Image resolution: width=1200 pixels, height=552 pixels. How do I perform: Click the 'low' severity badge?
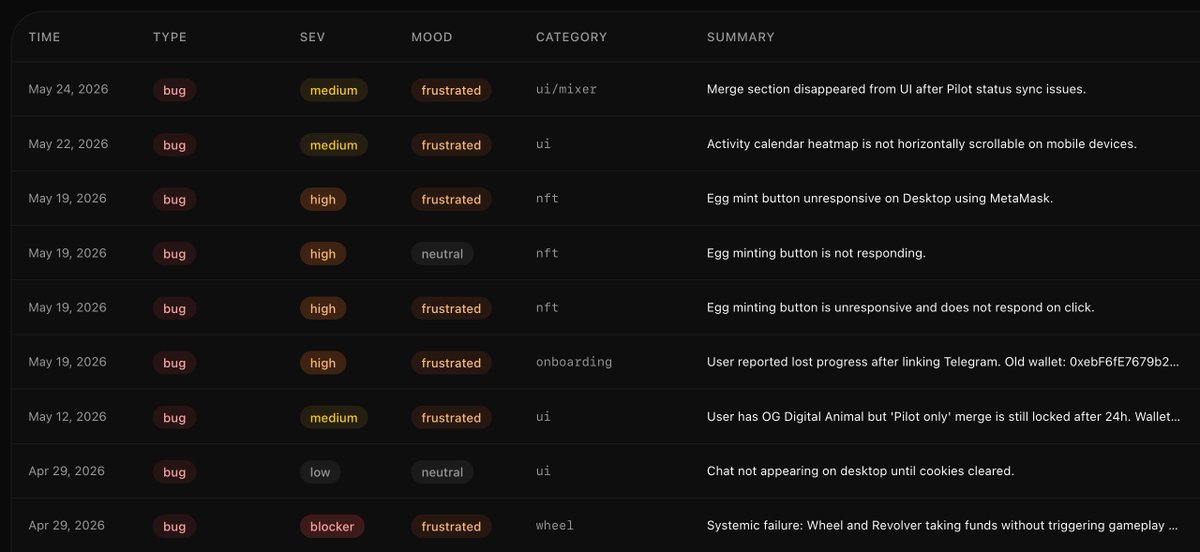click(320, 472)
